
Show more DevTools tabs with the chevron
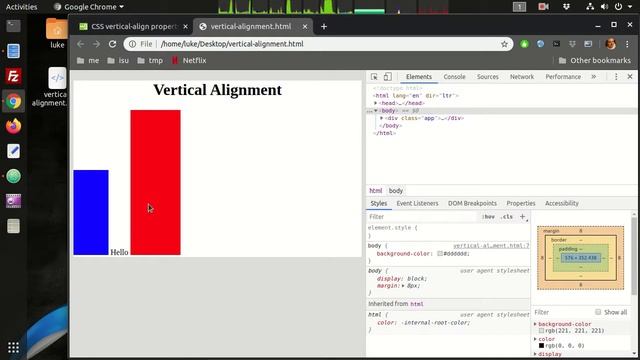[x=593, y=77]
